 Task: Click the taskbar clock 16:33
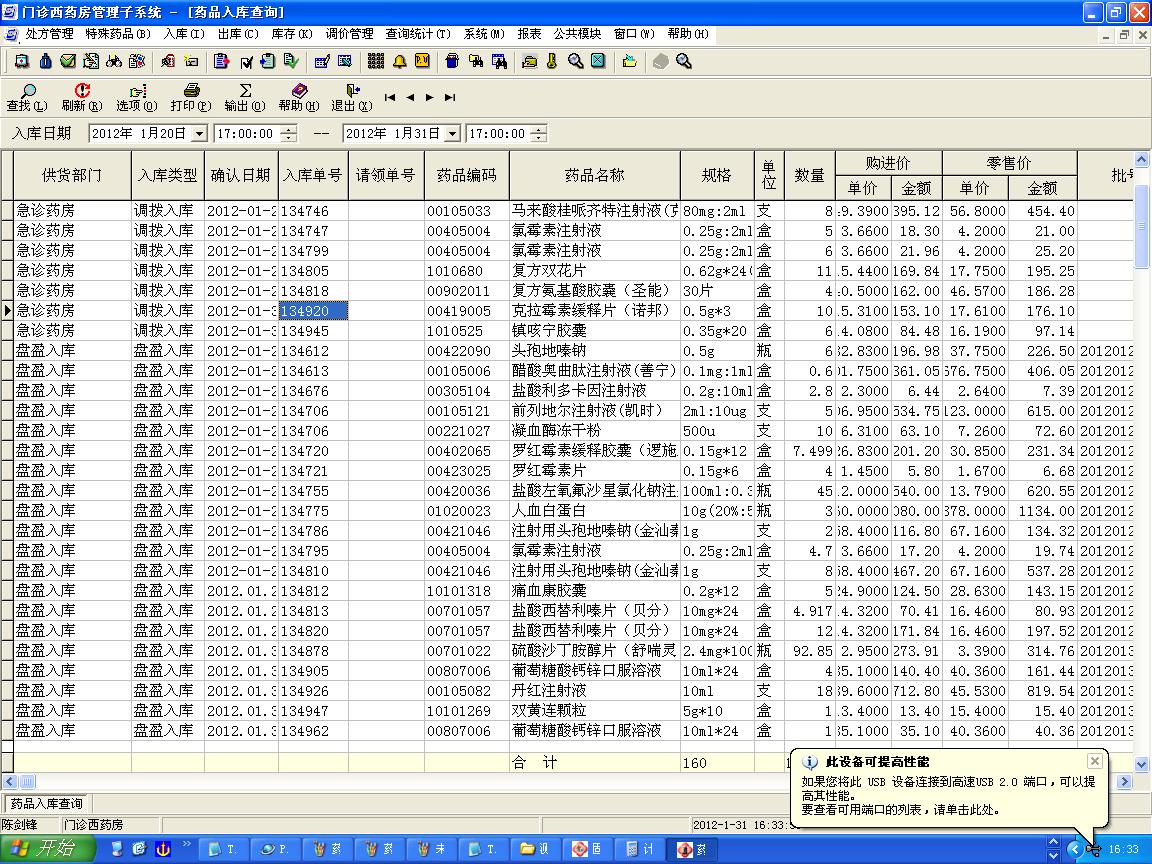pos(1123,849)
